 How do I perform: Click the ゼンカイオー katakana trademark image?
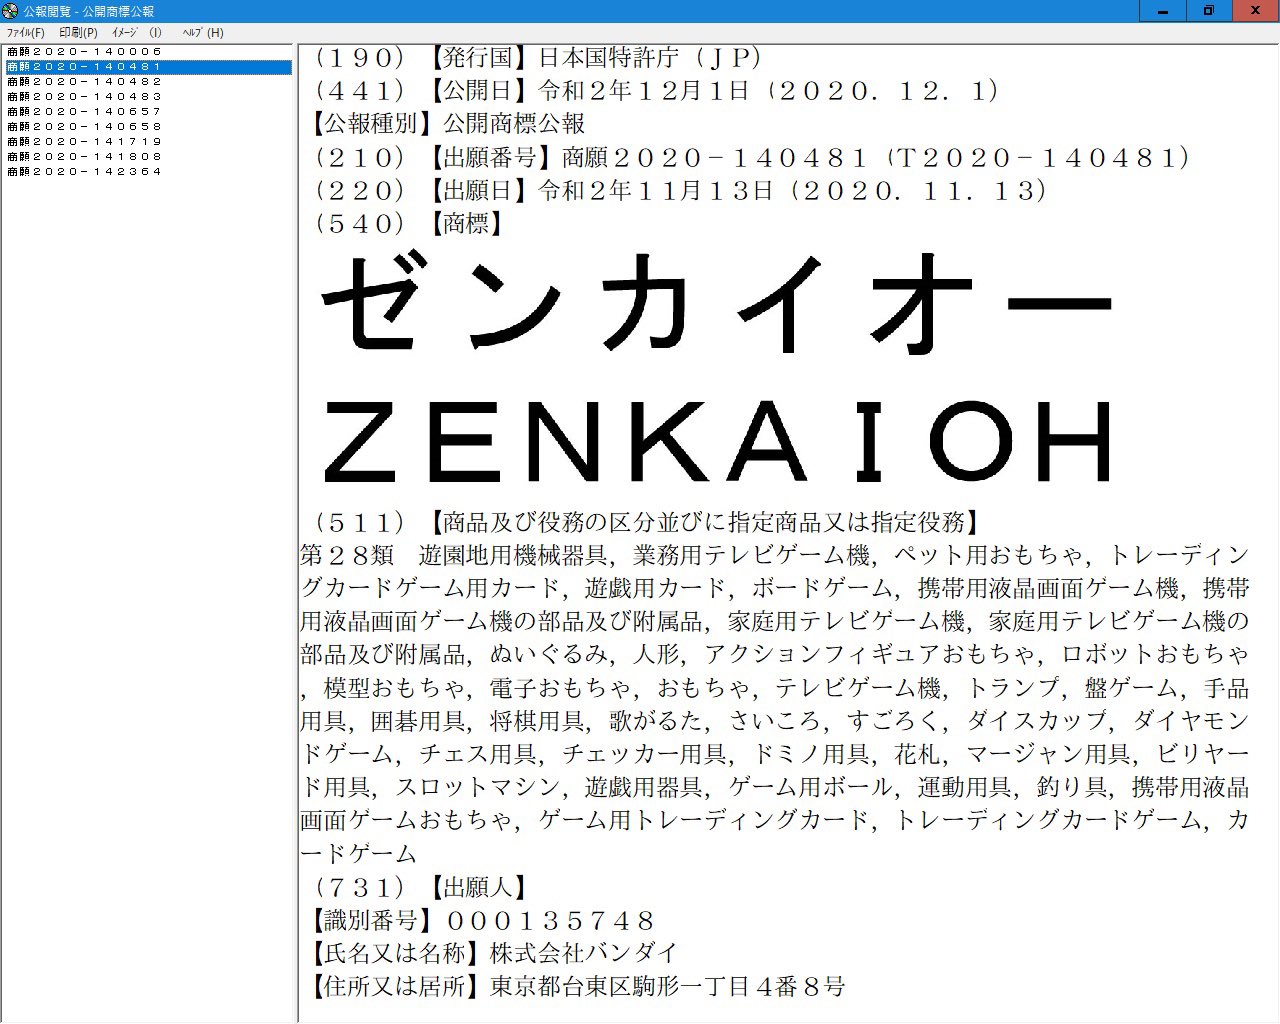click(716, 304)
